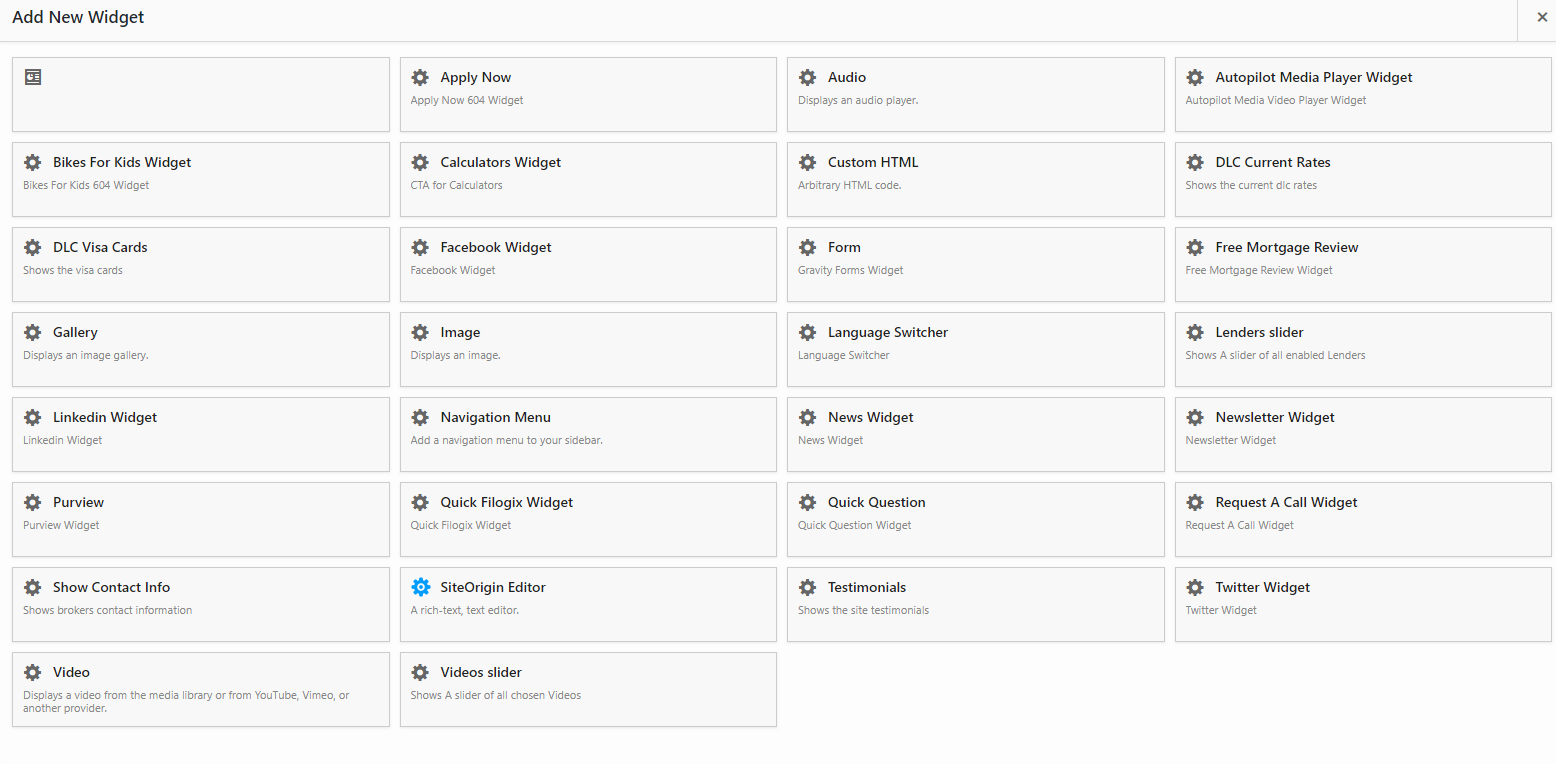Click the 'Gravity Forms Widget' description
This screenshot has height=764, width=1556.
851,270
